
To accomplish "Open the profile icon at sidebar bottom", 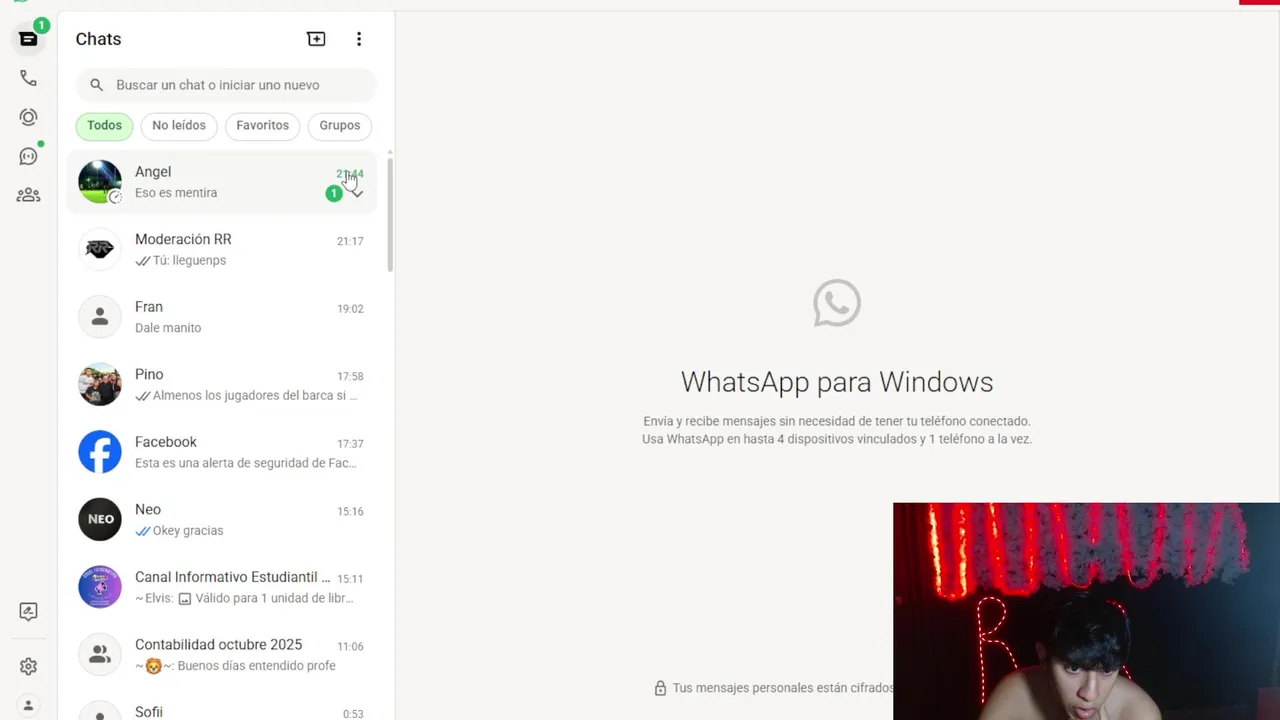I will tap(28, 706).
